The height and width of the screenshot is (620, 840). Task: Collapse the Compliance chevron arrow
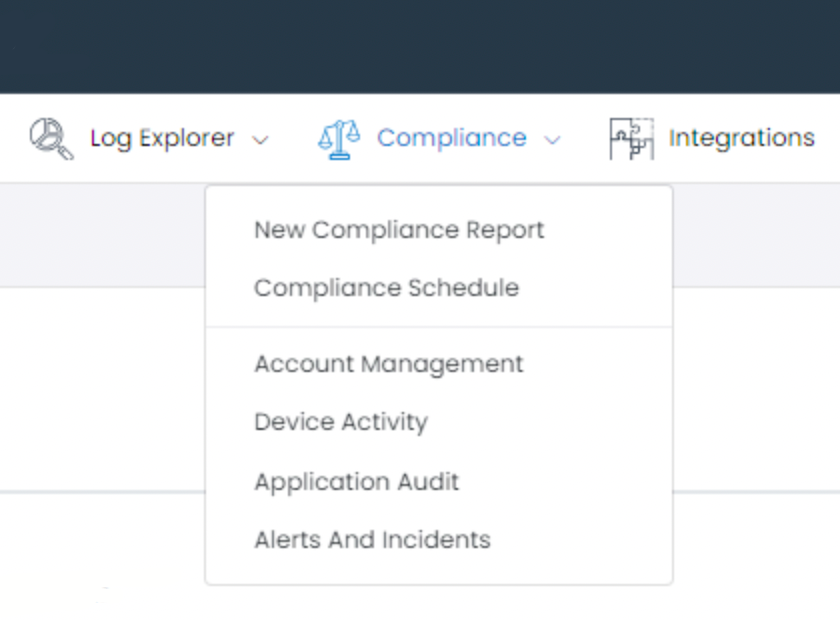point(552,140)
